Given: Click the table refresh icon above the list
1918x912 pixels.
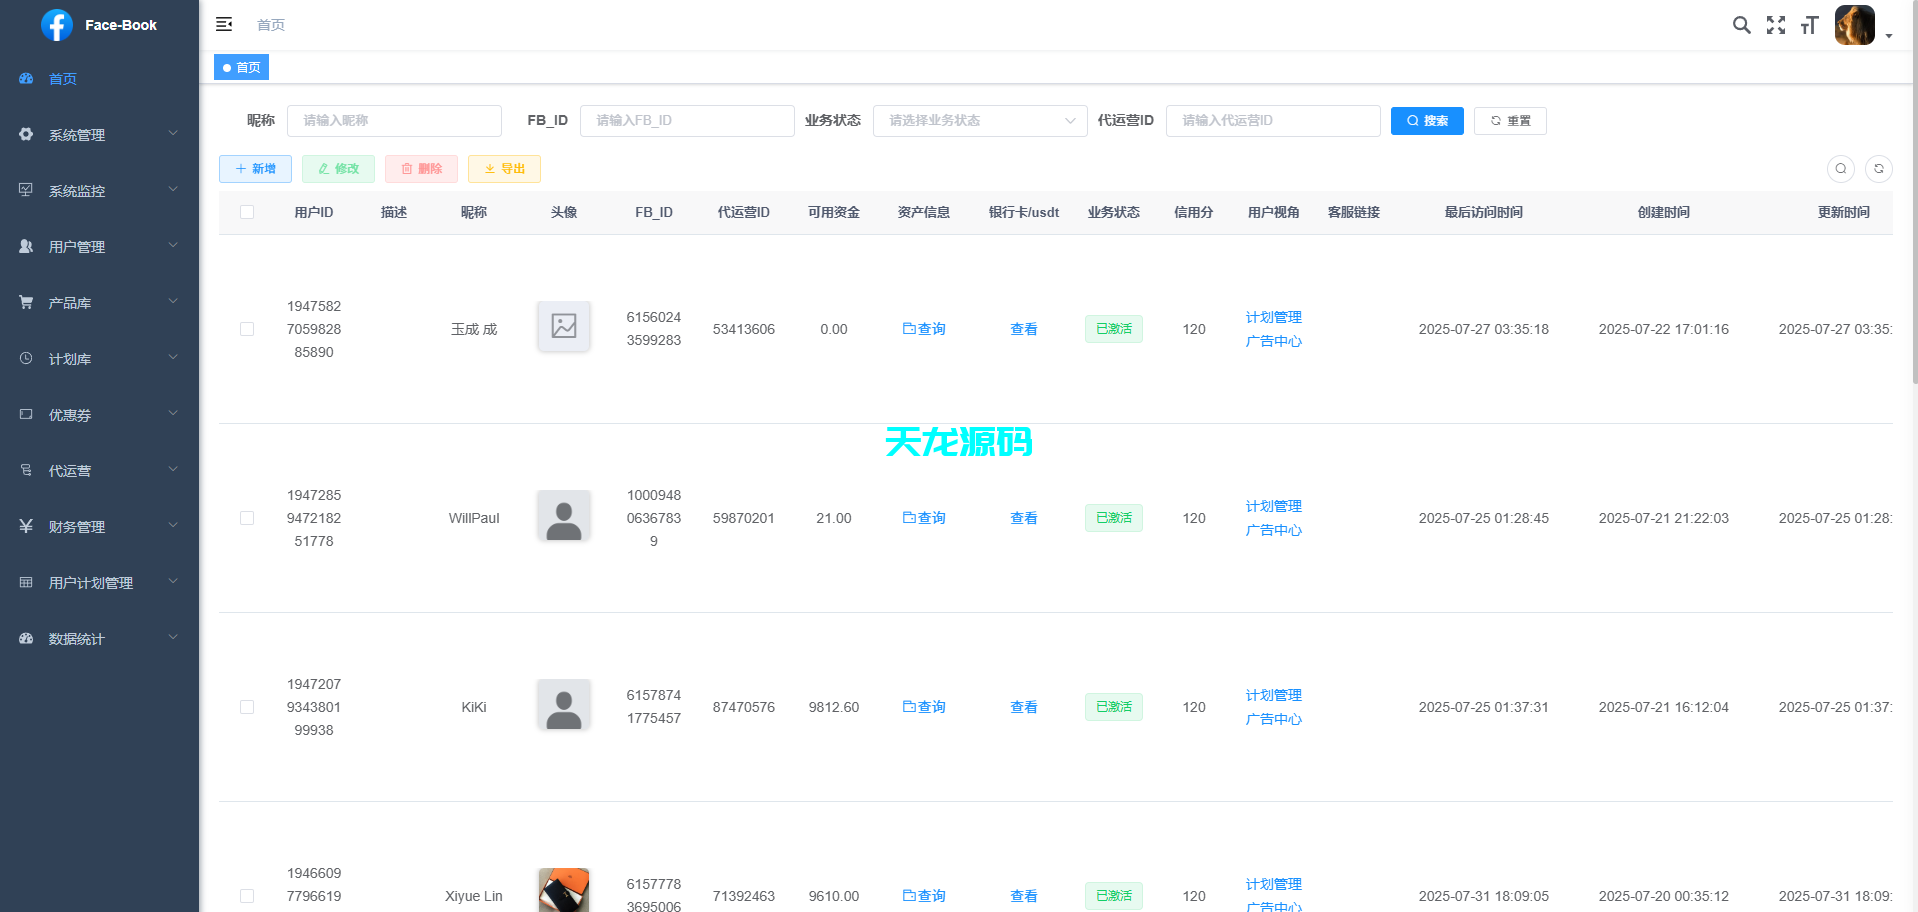Looking at the screenshot, I should (x=1879, y=169).
